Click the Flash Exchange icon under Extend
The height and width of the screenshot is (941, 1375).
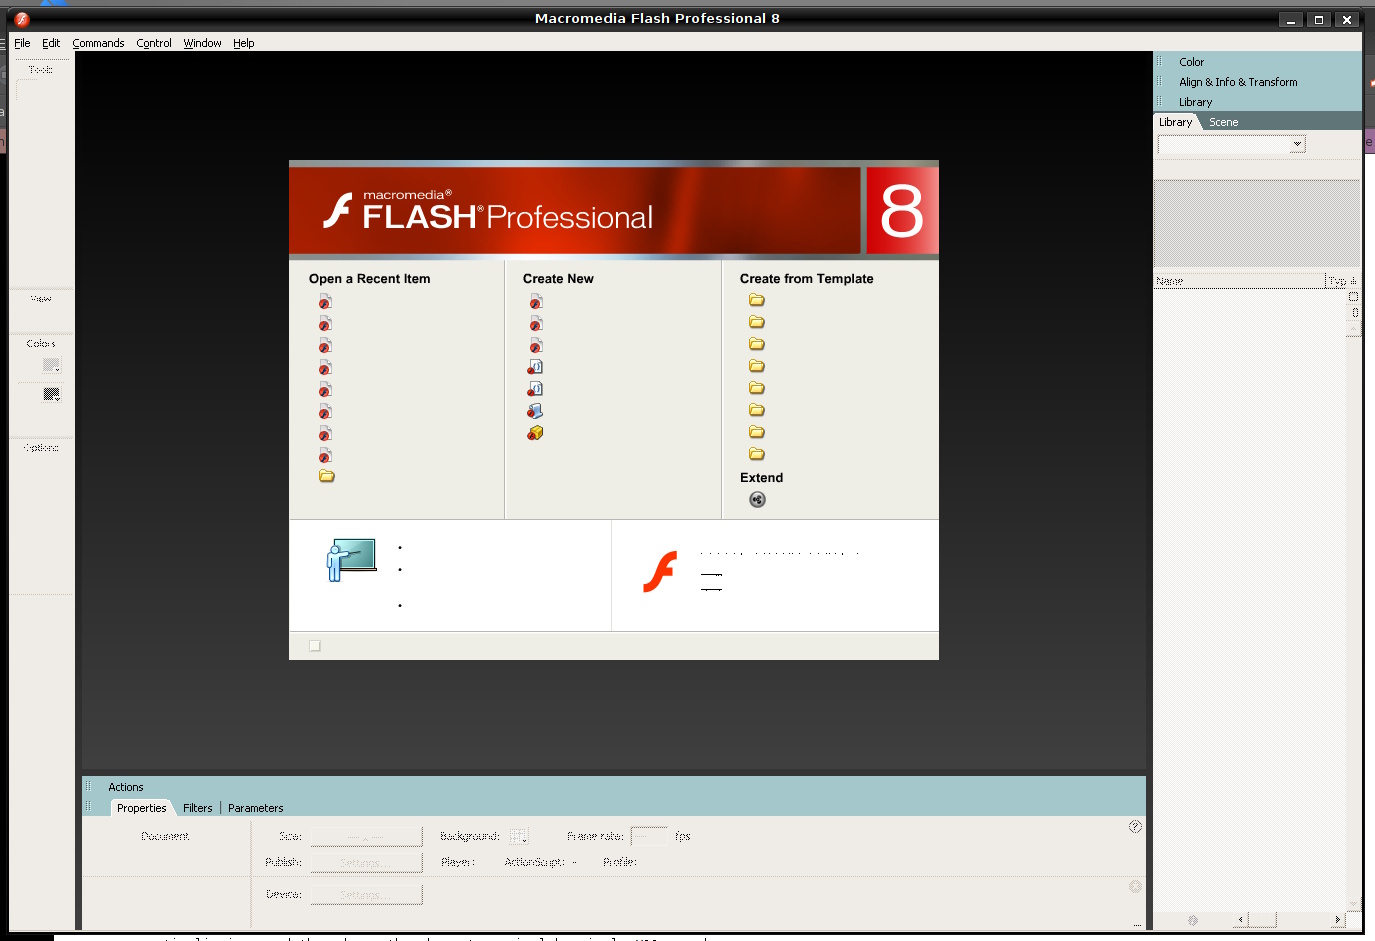(758, 500)
